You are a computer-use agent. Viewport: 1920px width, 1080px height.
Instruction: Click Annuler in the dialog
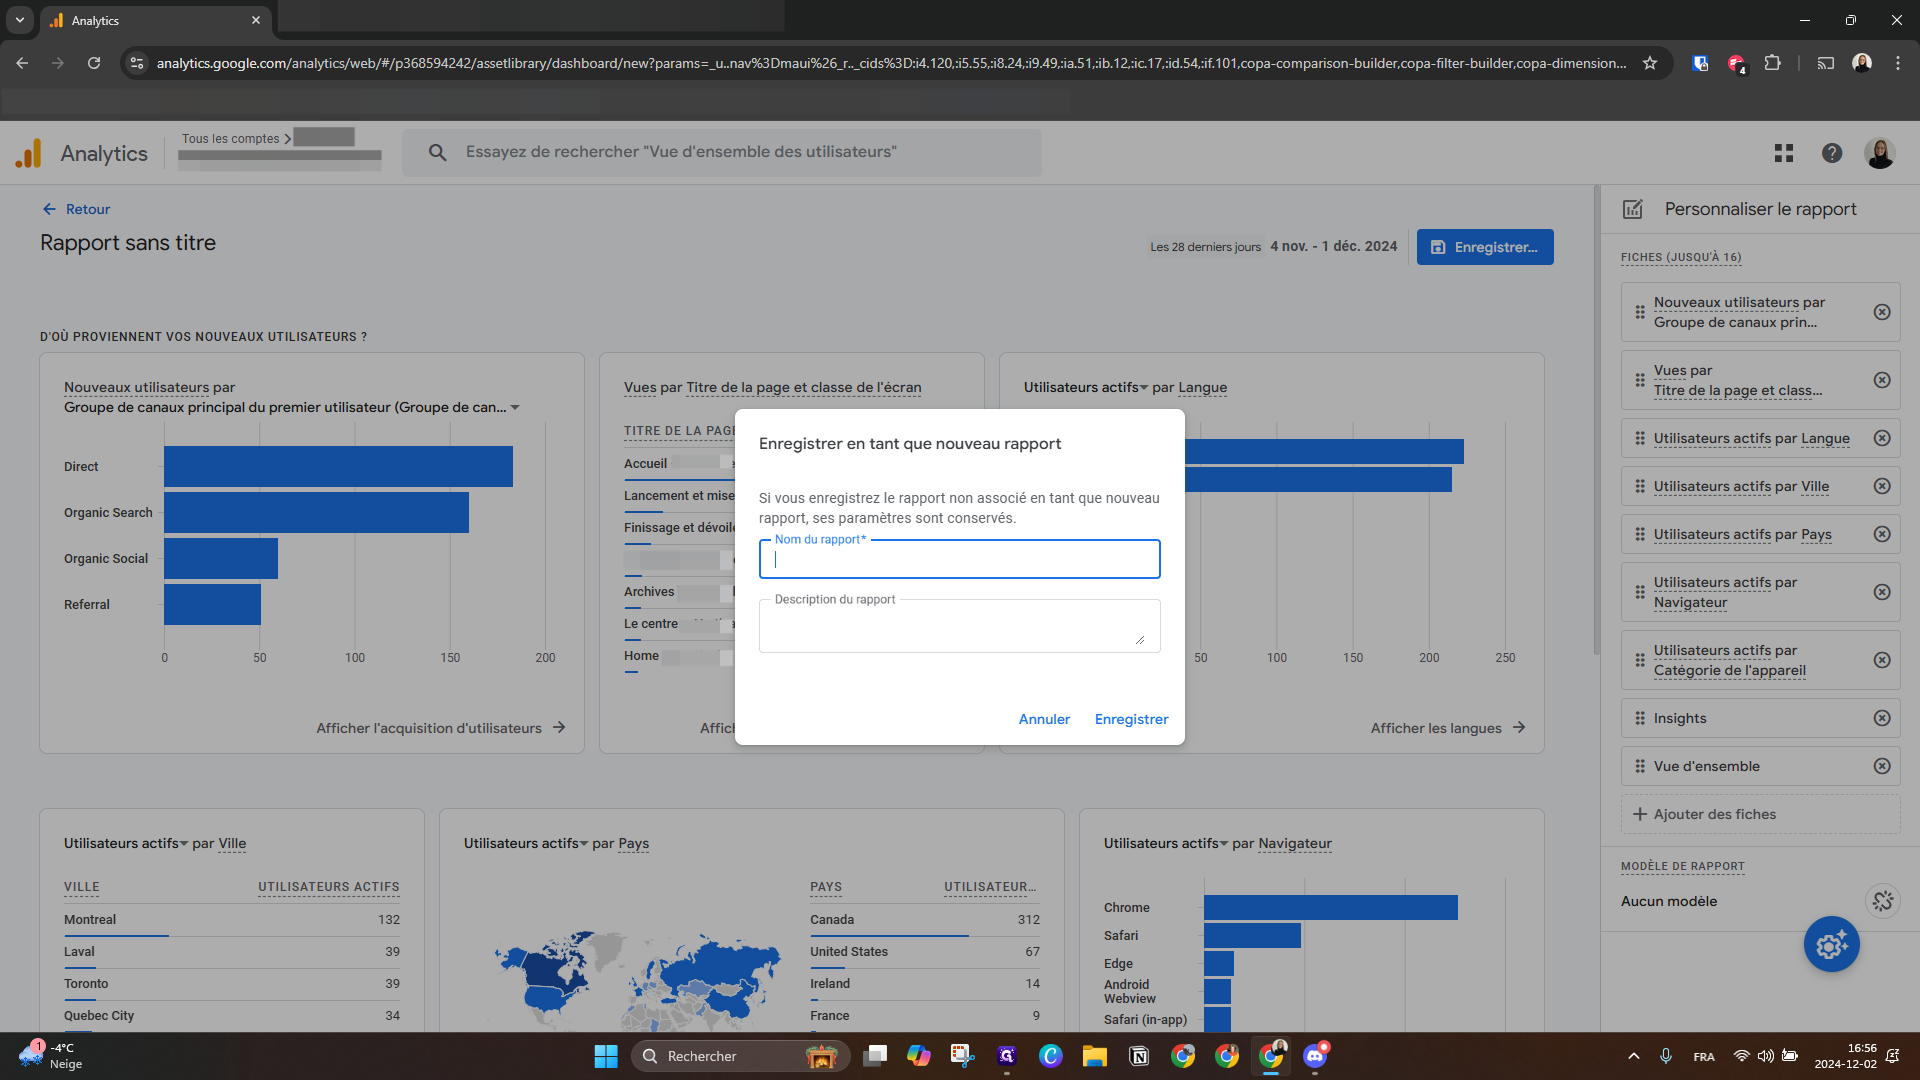pos(1044,719)
